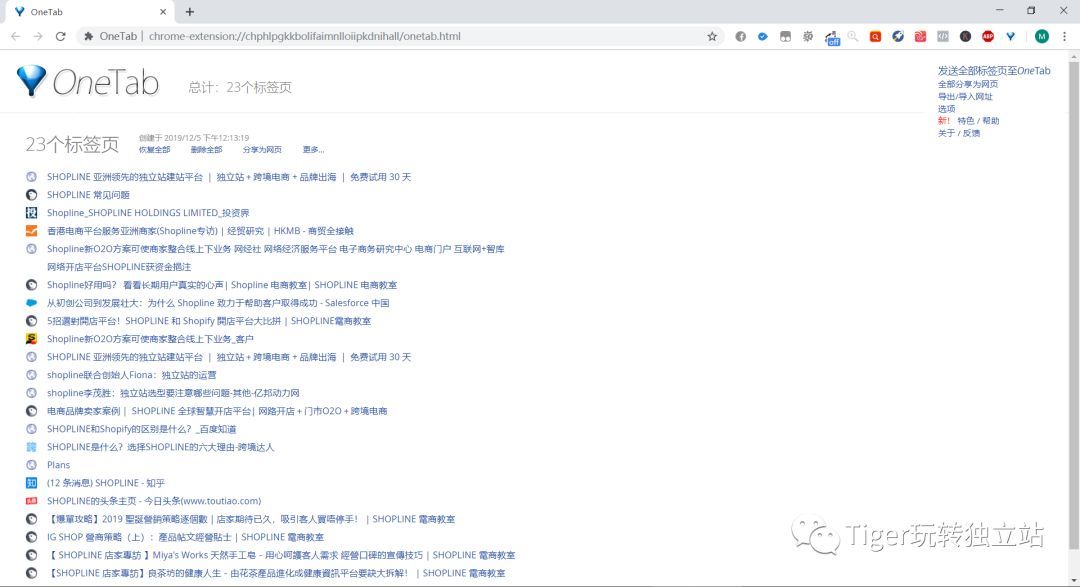Open the 香港电商平台服务亚洲商家 HKMB link
The image size is (1080, 587).
click(200, 231)
